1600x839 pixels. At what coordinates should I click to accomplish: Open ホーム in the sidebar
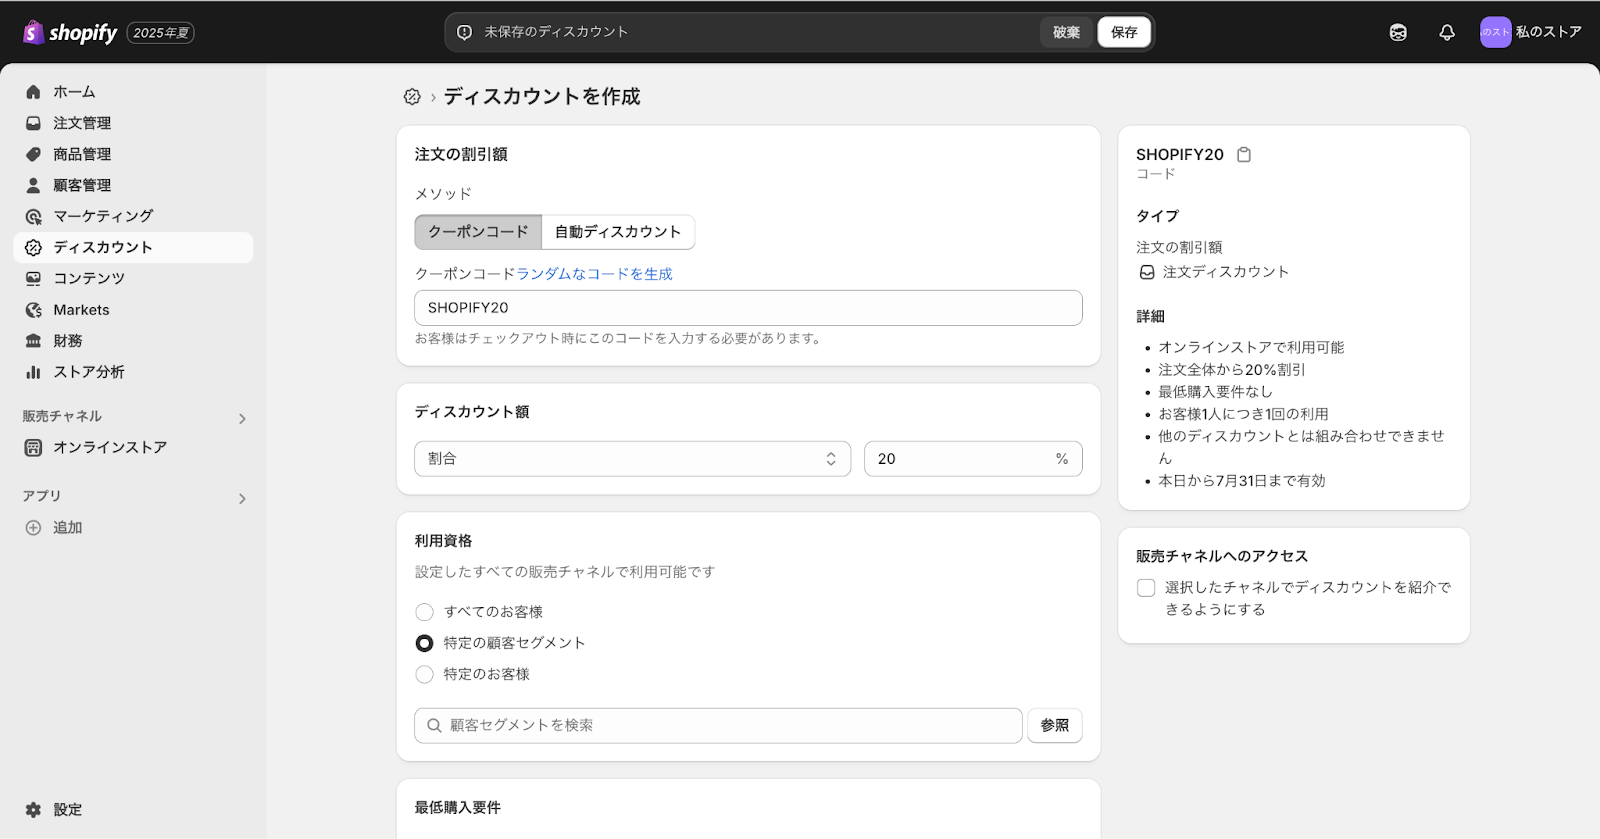(133, 92)
